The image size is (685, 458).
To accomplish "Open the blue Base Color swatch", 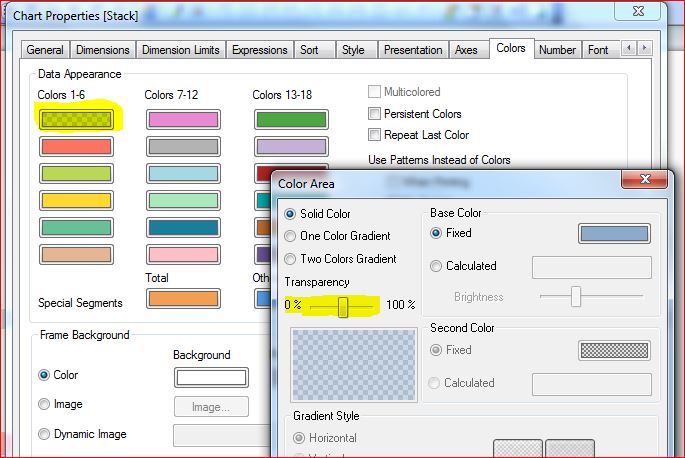I will tap(614, 234).
